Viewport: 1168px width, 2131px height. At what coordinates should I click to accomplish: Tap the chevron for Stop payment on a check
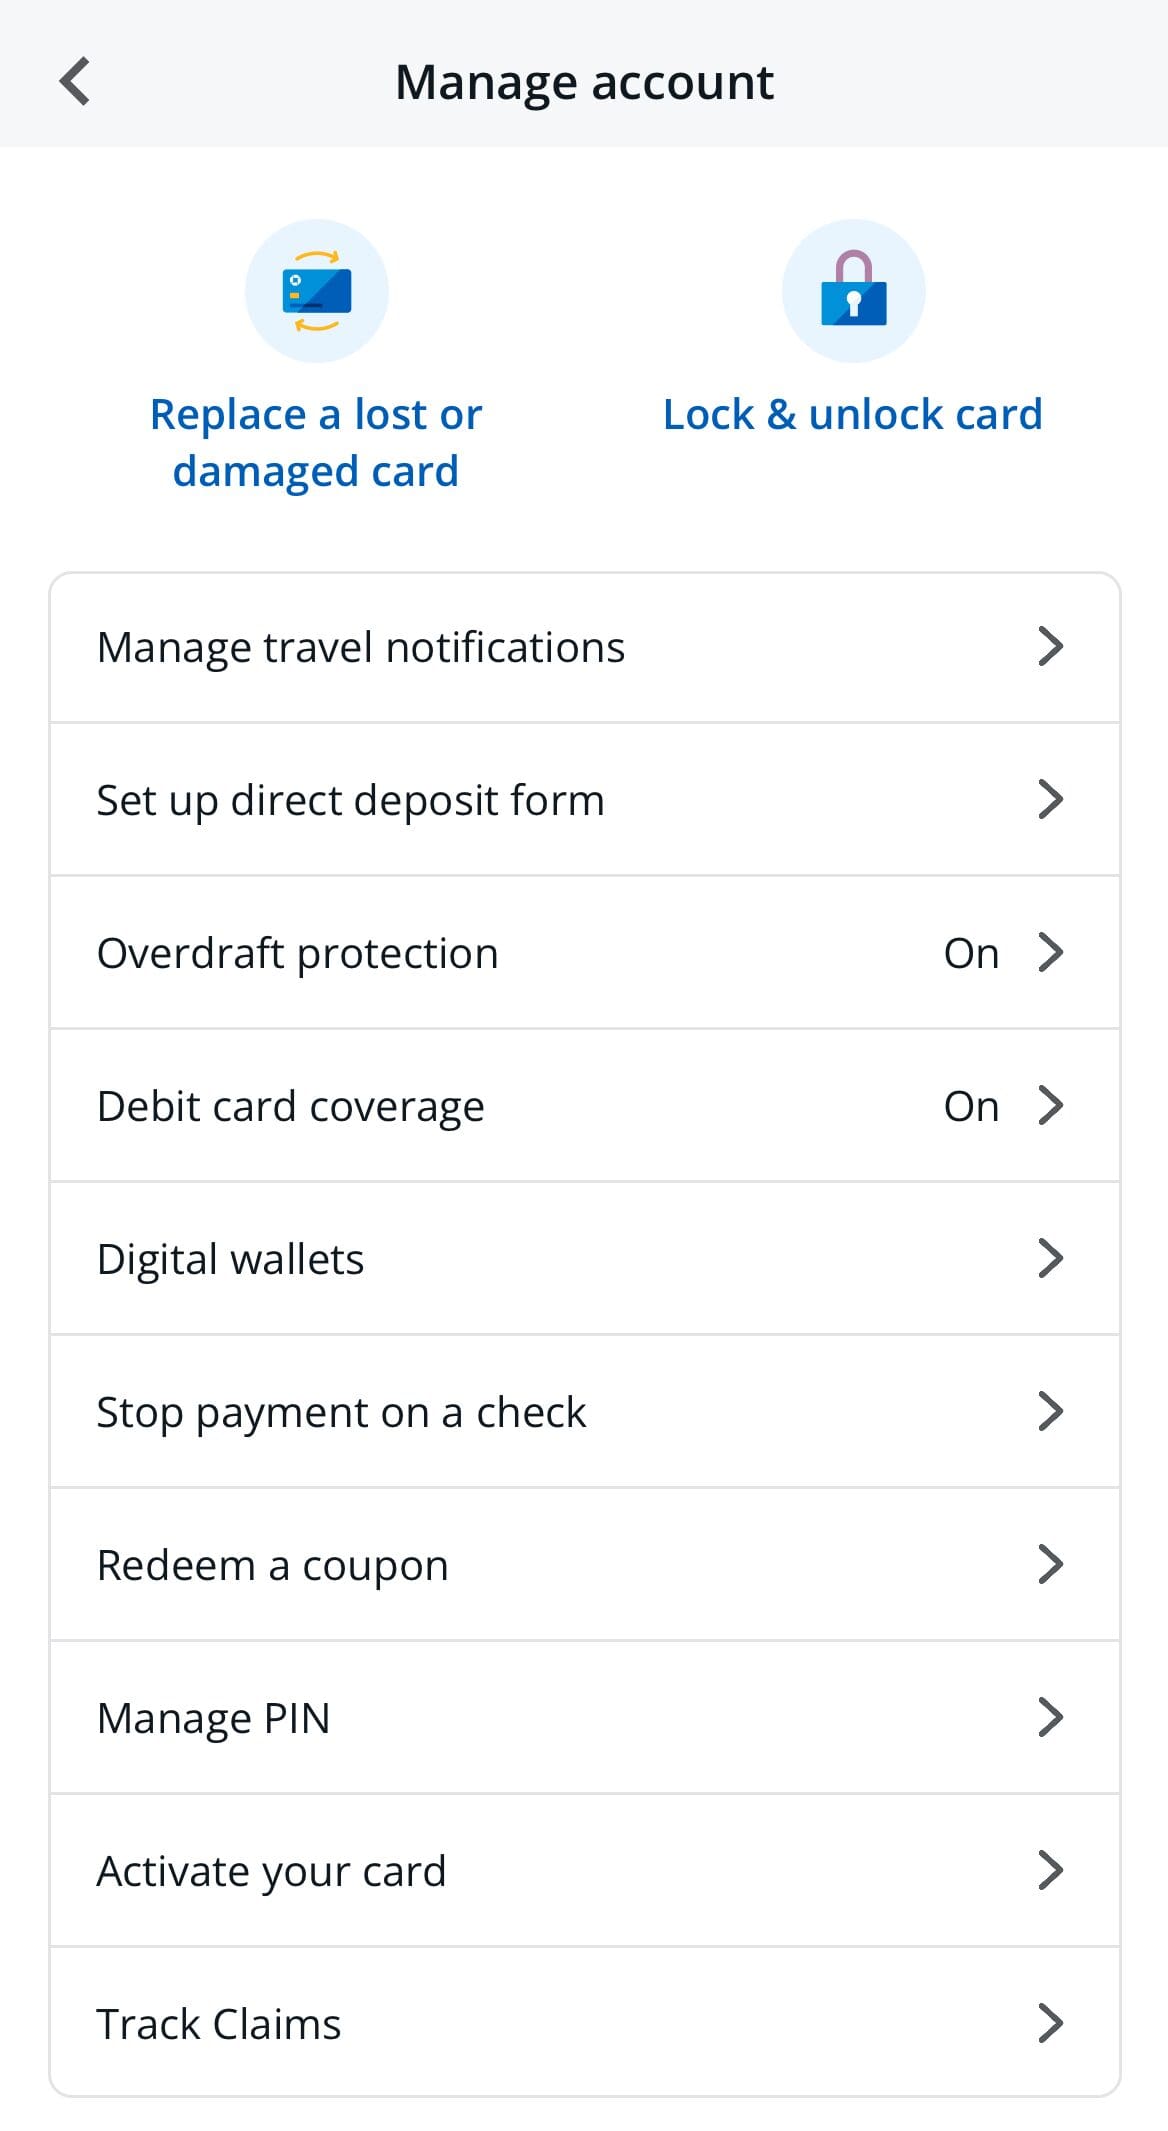(1052, 1411)
